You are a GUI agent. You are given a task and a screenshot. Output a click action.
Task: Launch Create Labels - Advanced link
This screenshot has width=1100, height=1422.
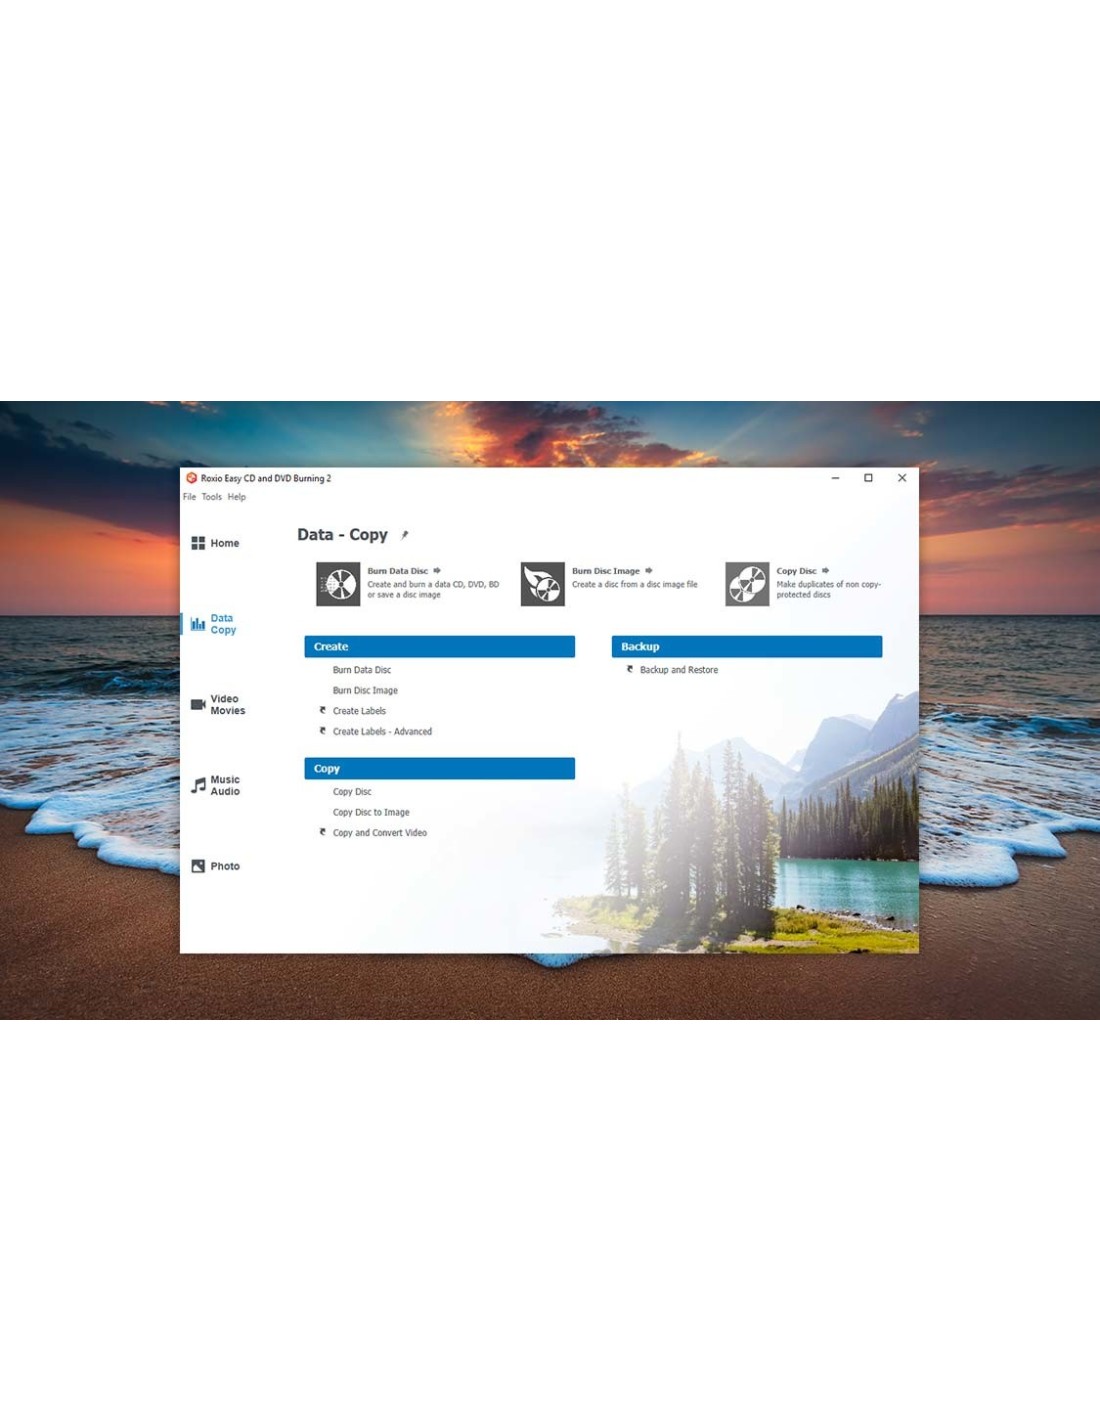(382, 731)
